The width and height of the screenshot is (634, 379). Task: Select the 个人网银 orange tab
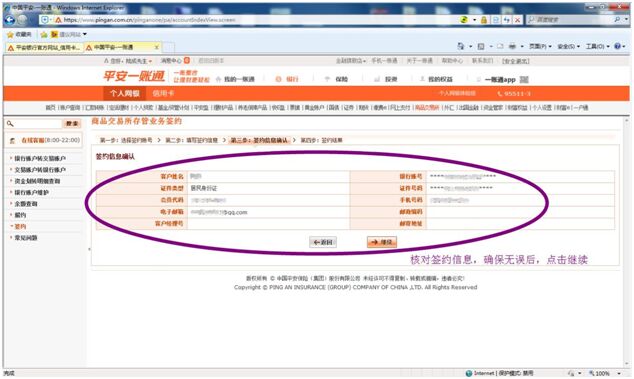coord(125,94)
